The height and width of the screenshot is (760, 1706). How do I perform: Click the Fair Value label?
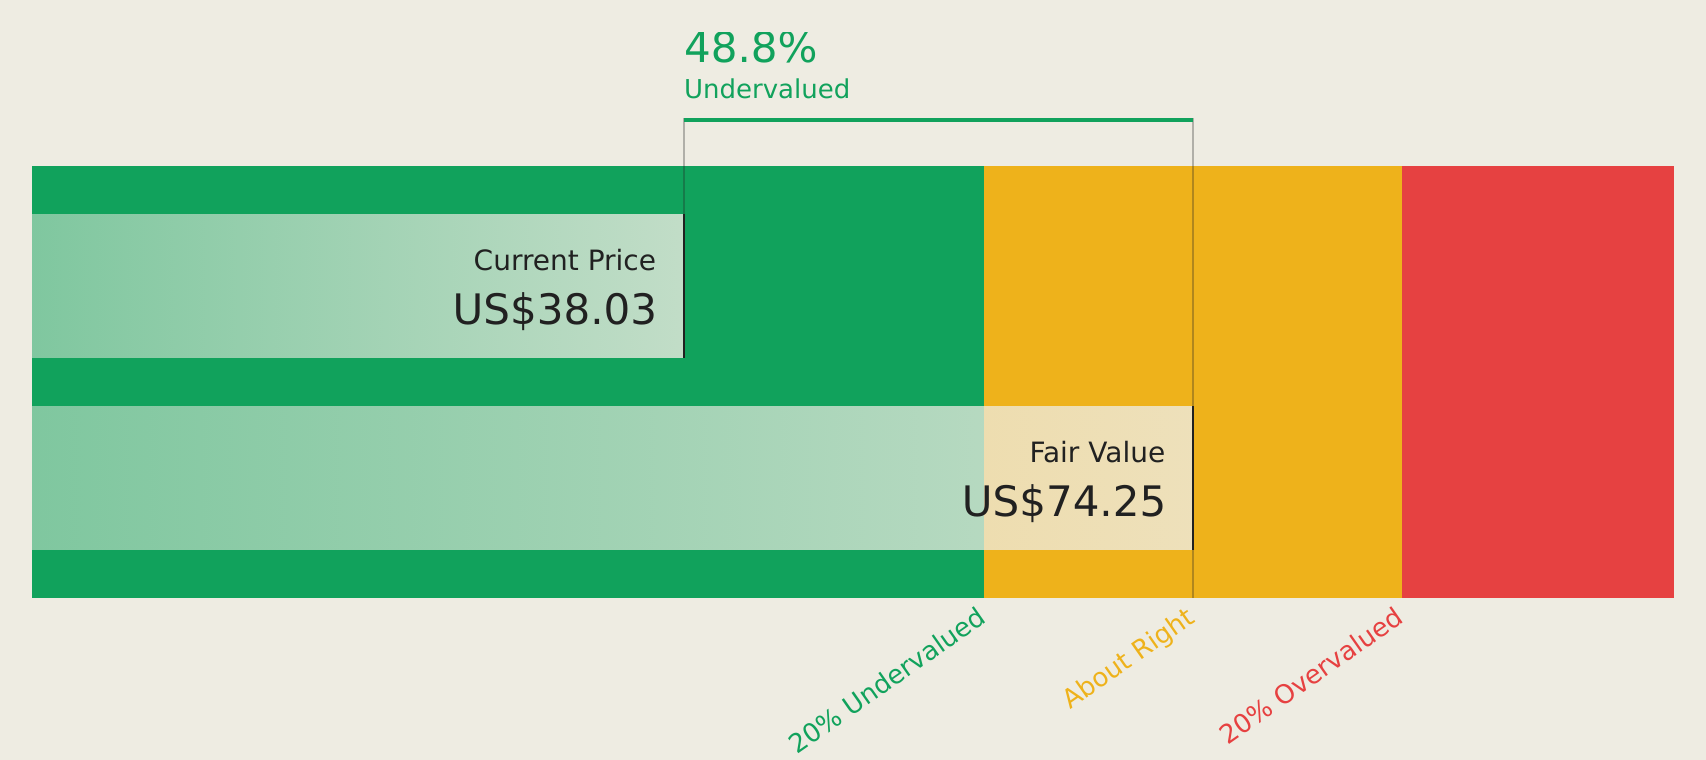click(x=1097, y=453)
